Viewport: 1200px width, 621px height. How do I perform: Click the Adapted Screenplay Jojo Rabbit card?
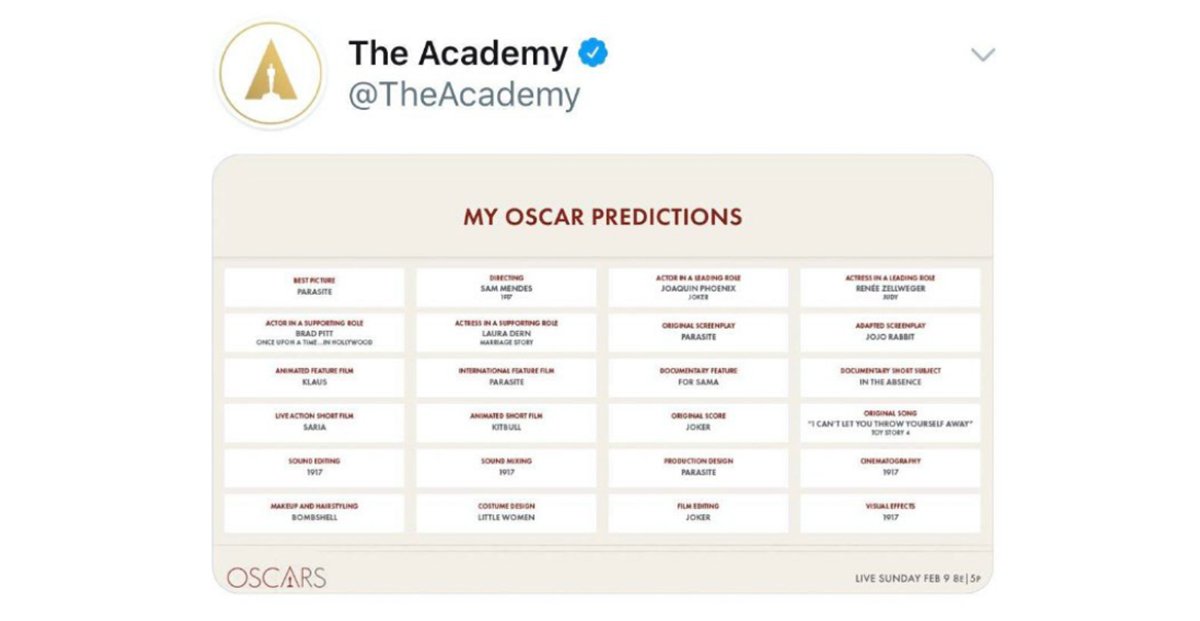pos(890,333)
